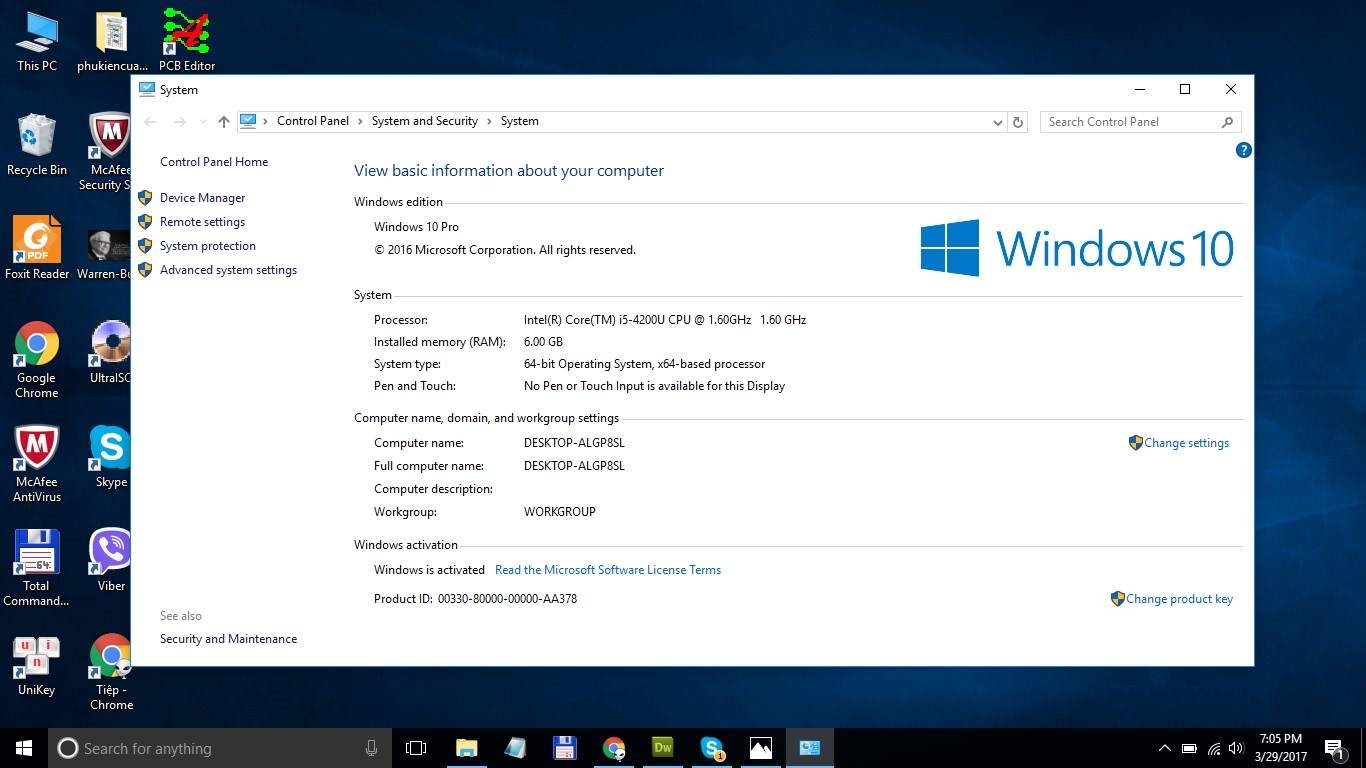
Task: Click the This PC desktop icon
Action: 37,42
